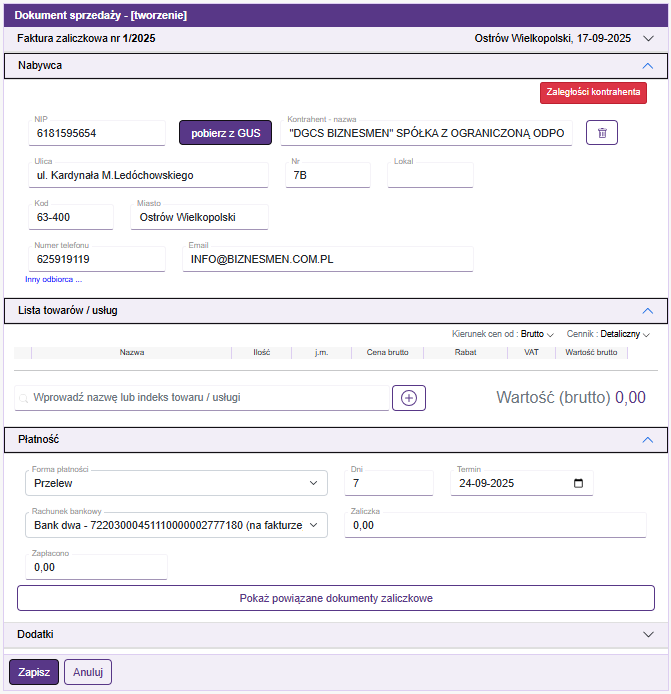Viewport: 671px width, 694px height.
Task: Collapse the Nabywca section
Action: pos(647,65)
